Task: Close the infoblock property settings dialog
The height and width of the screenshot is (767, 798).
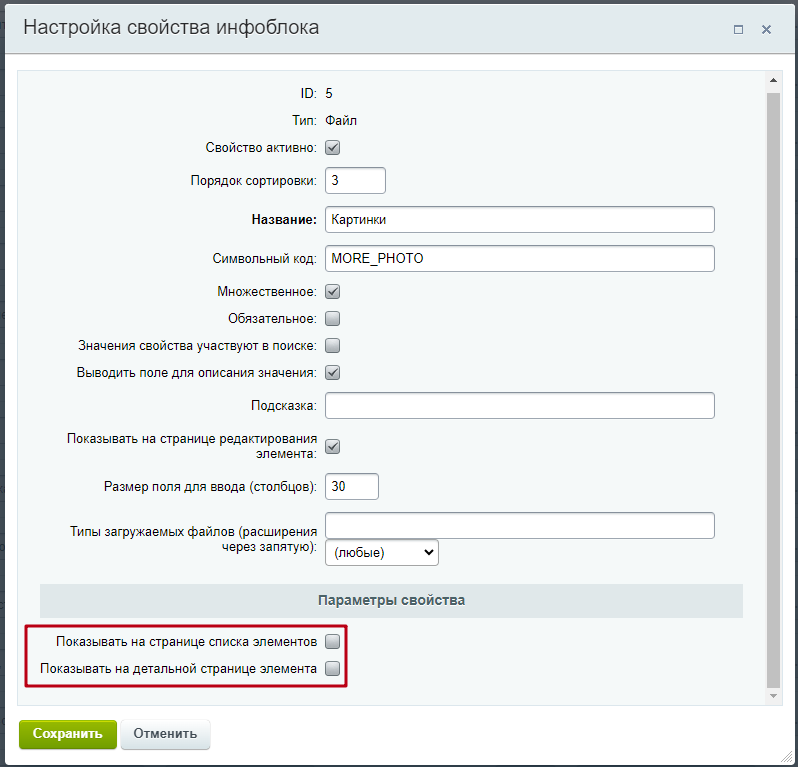Action: (766, 30)
